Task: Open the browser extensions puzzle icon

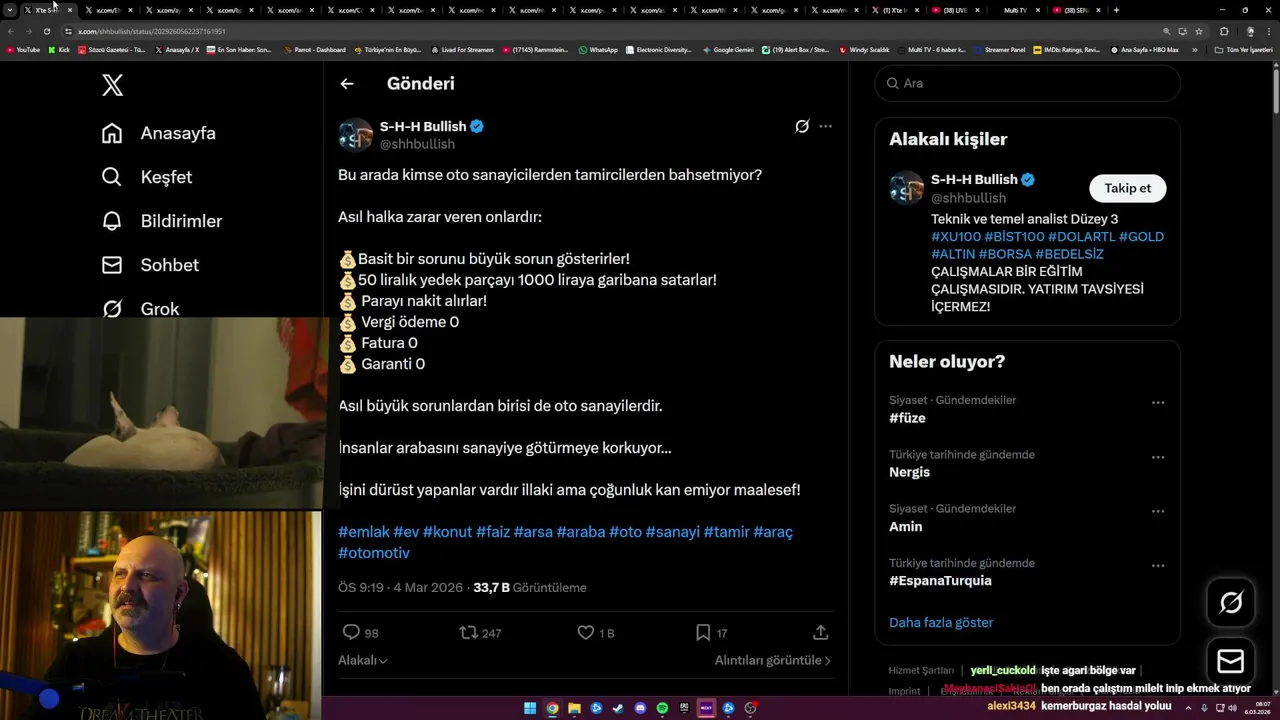Action: point(1223,31)
